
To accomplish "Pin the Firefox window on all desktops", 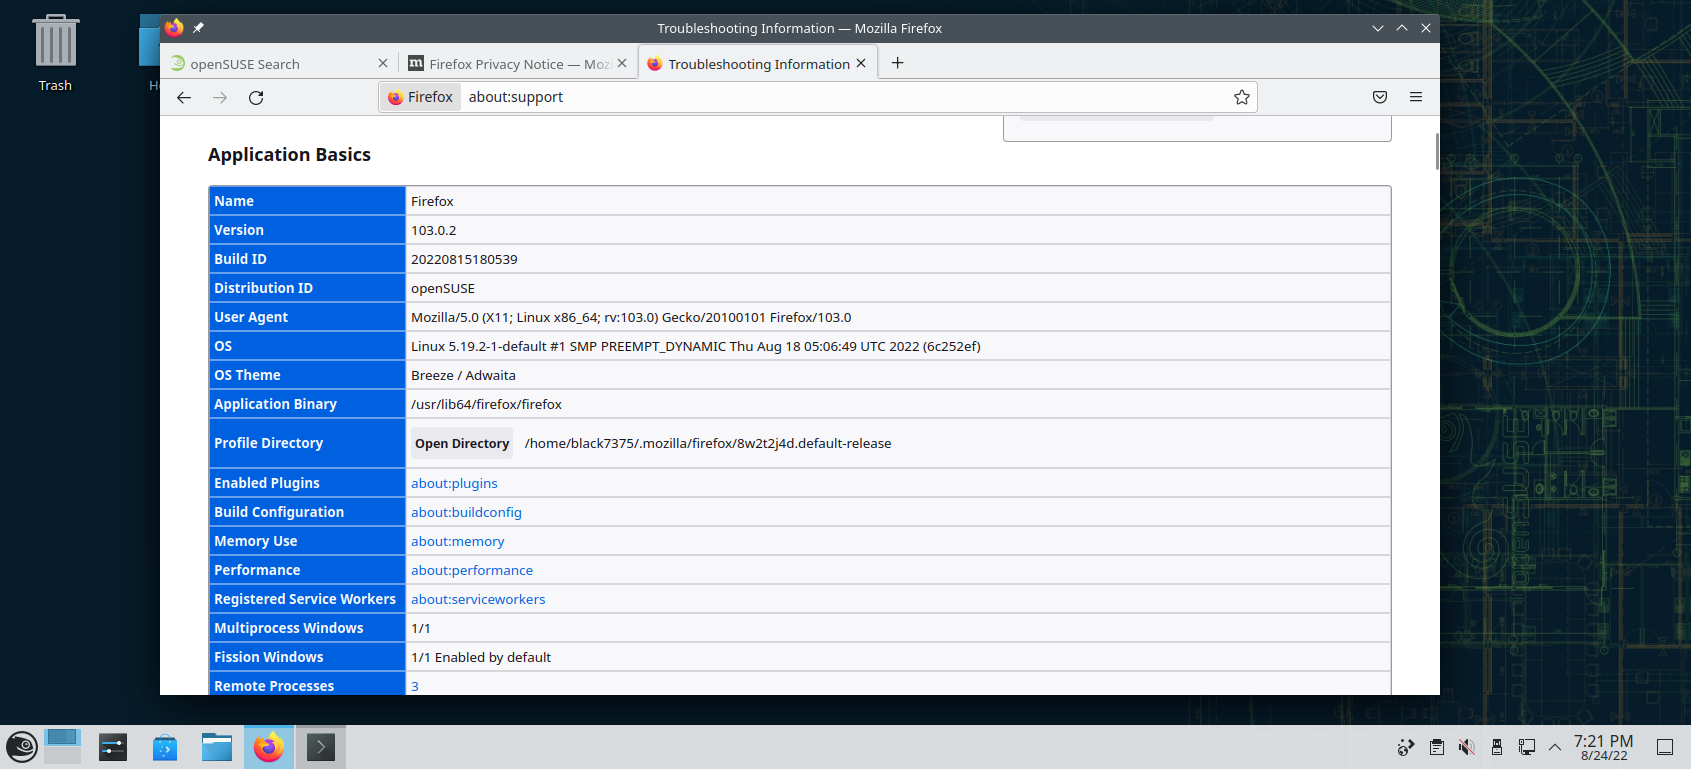I will pos(198,28).
